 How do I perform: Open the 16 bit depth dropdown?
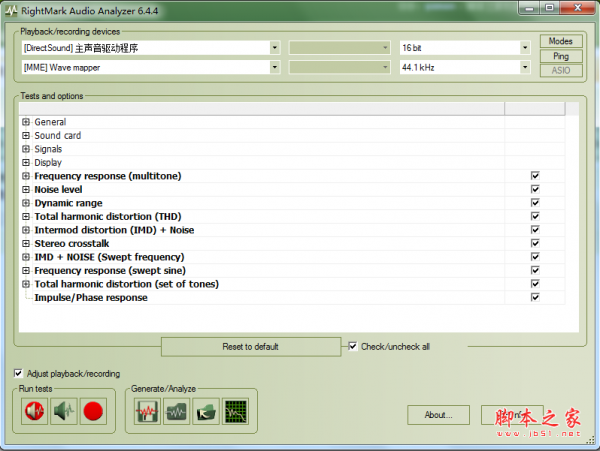coord(525,48)
